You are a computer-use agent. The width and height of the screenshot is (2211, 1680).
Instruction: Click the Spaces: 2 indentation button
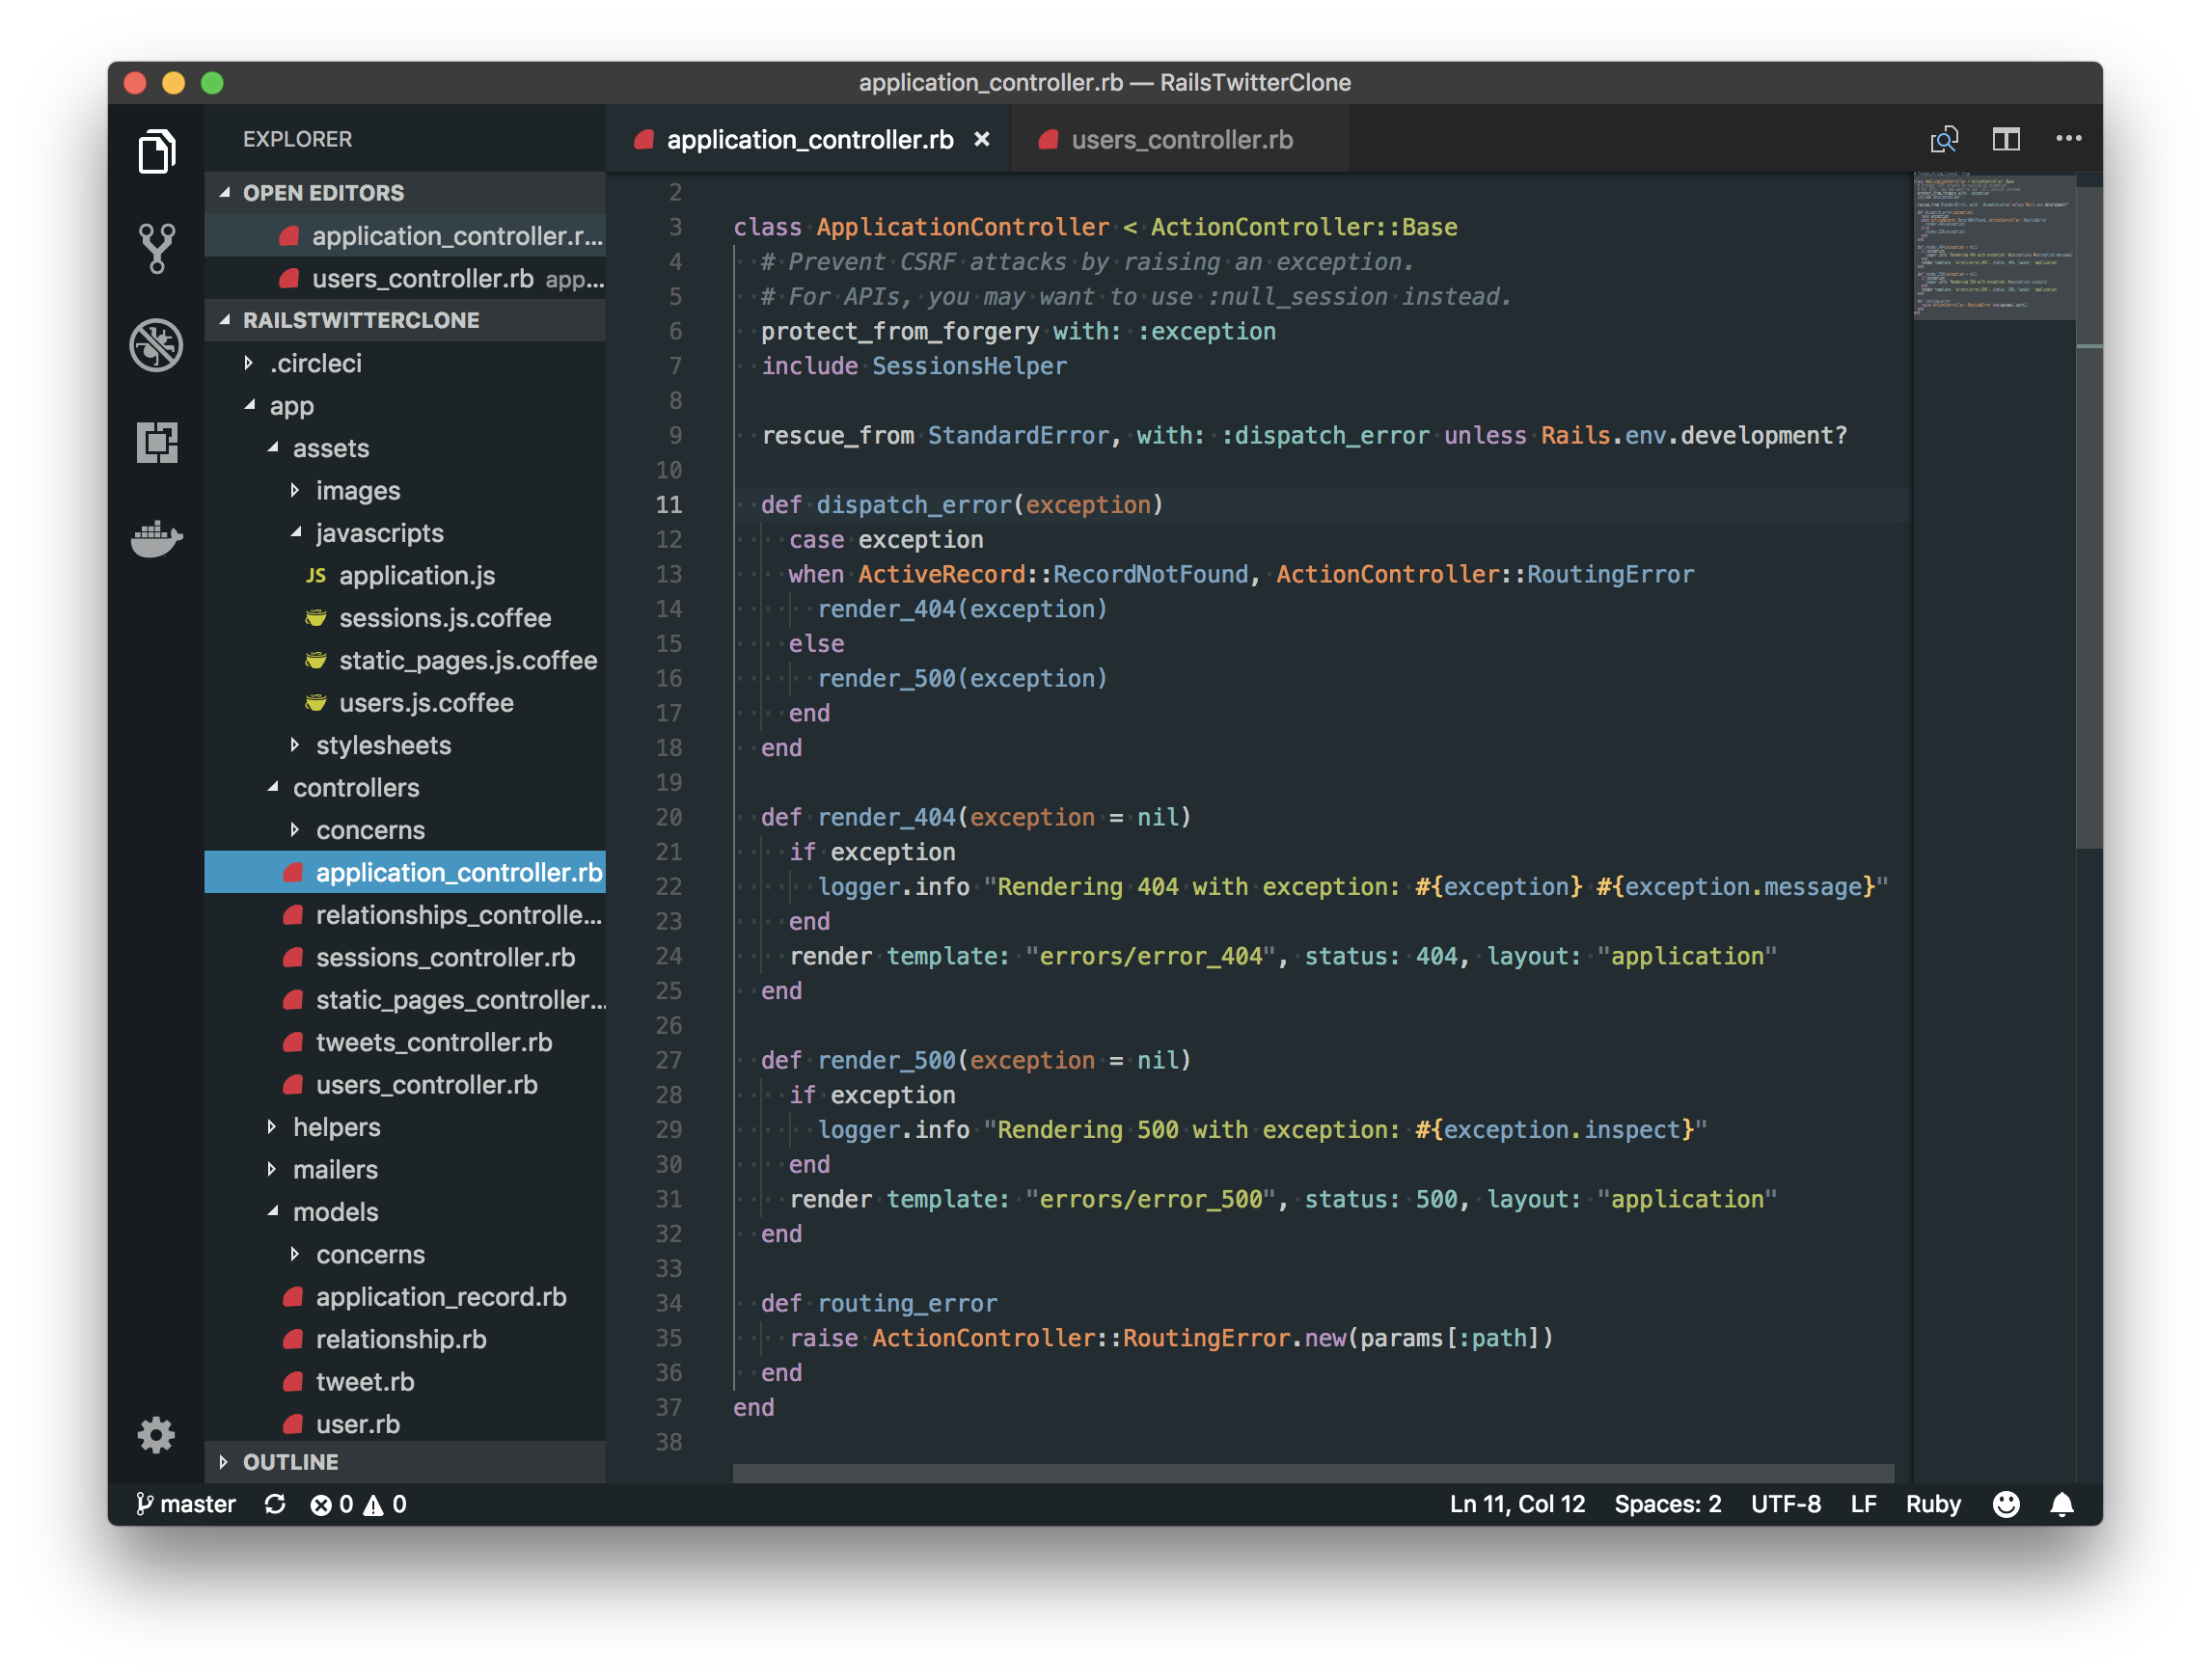point(1667,1504)
